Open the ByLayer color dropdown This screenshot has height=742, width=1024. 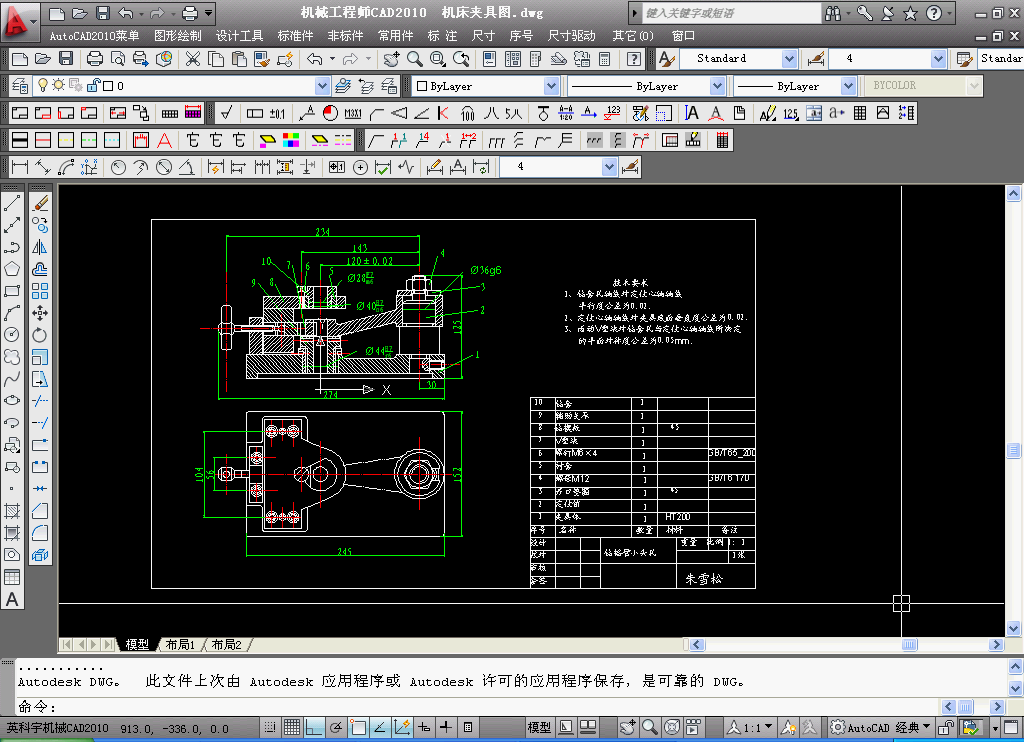(x=551, y=86)
